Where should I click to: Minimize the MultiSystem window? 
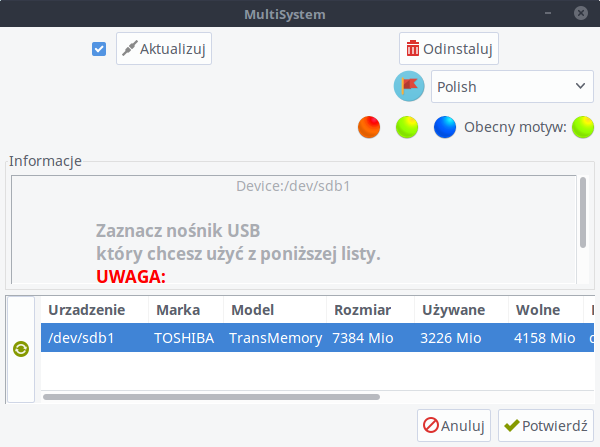coord(548,13)
